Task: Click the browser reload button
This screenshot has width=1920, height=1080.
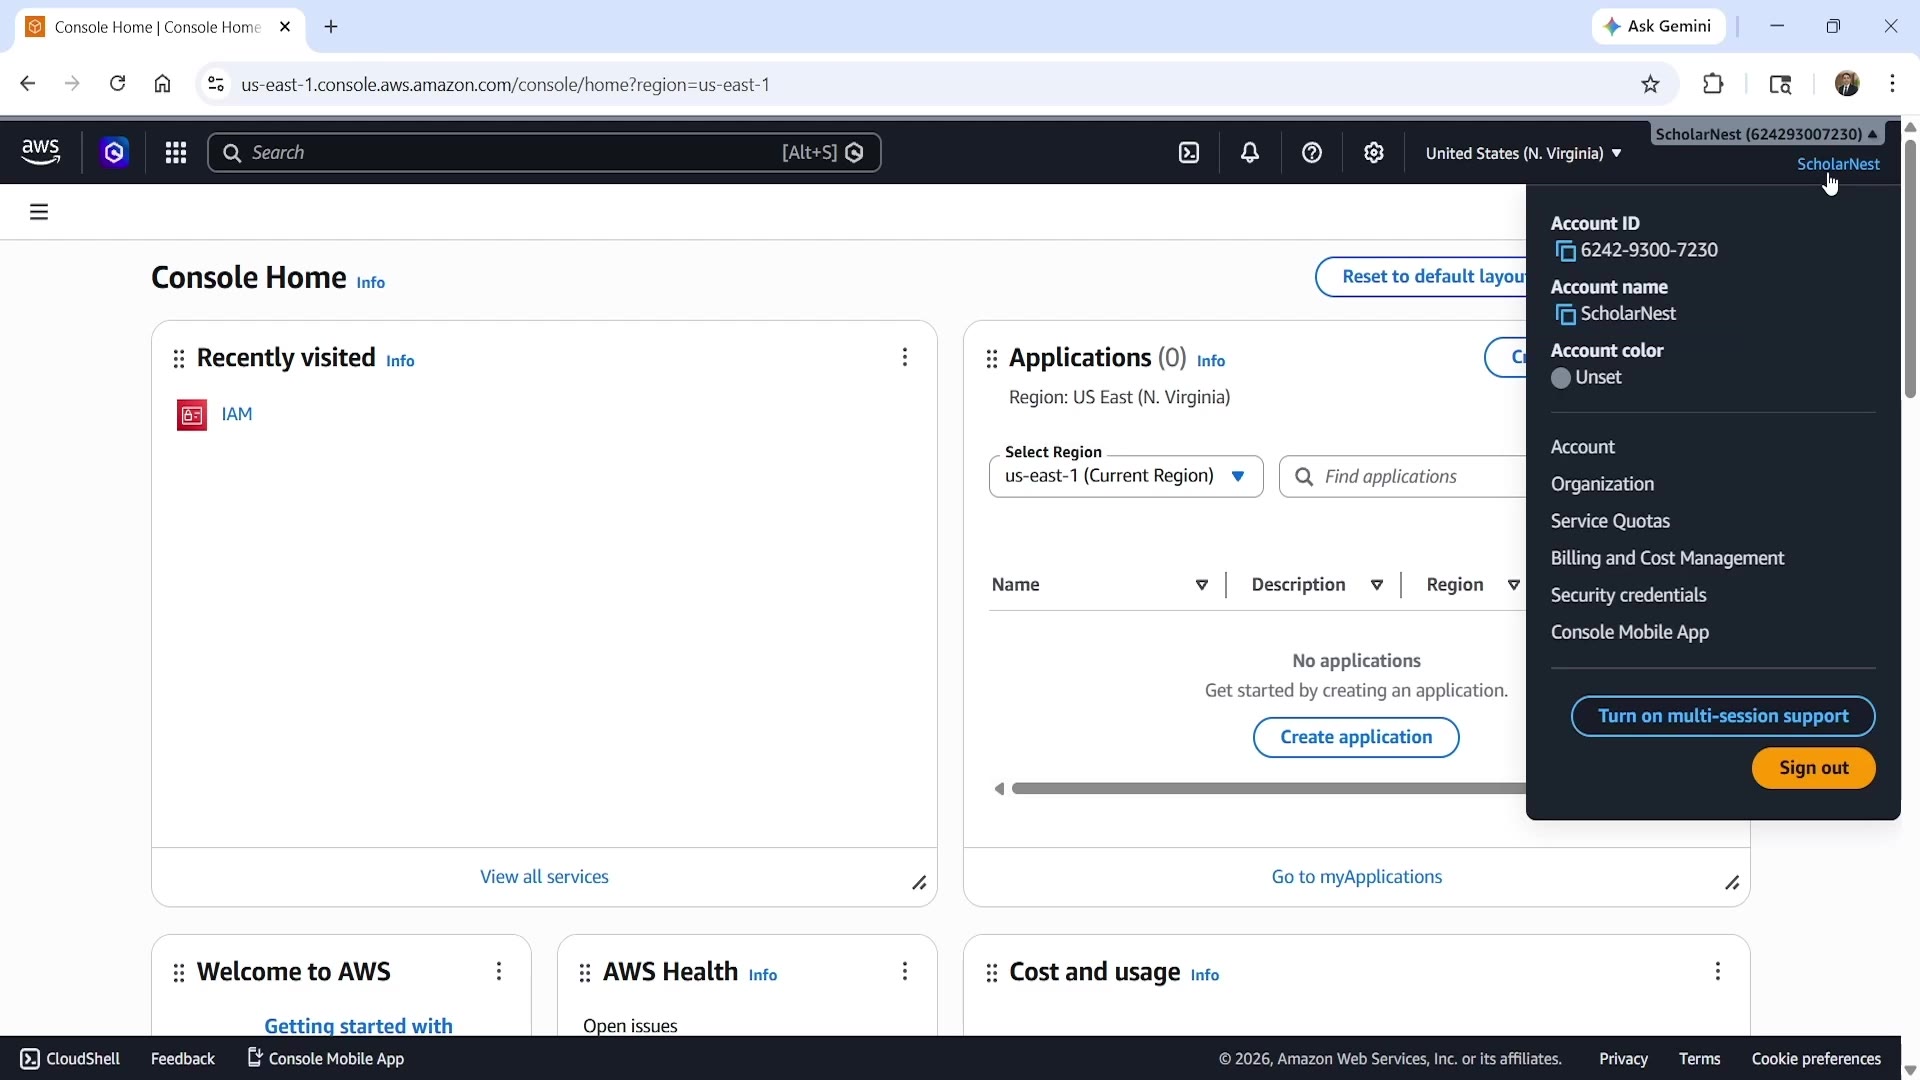Action: coord(118,84)
